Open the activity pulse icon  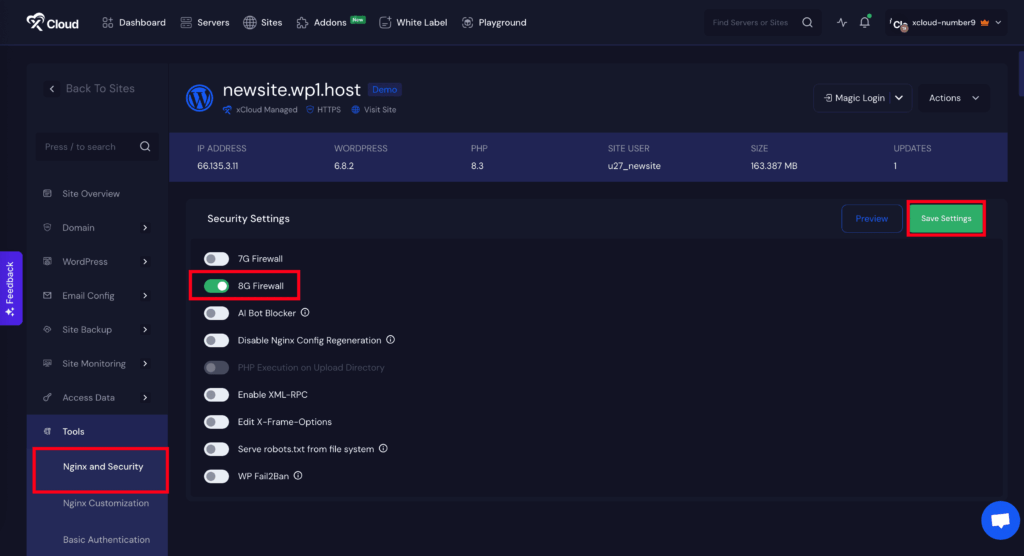coord(842,22)
